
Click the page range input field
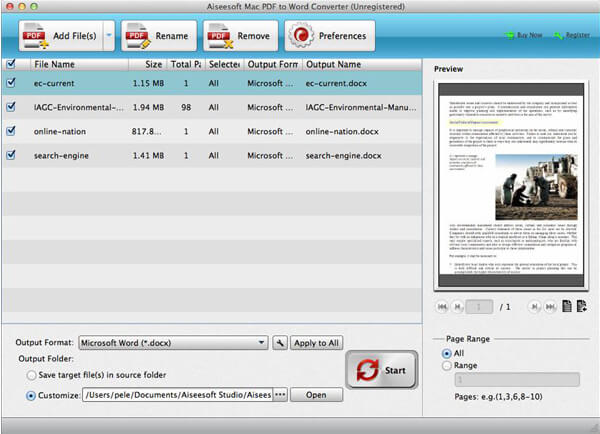[517, 380]
